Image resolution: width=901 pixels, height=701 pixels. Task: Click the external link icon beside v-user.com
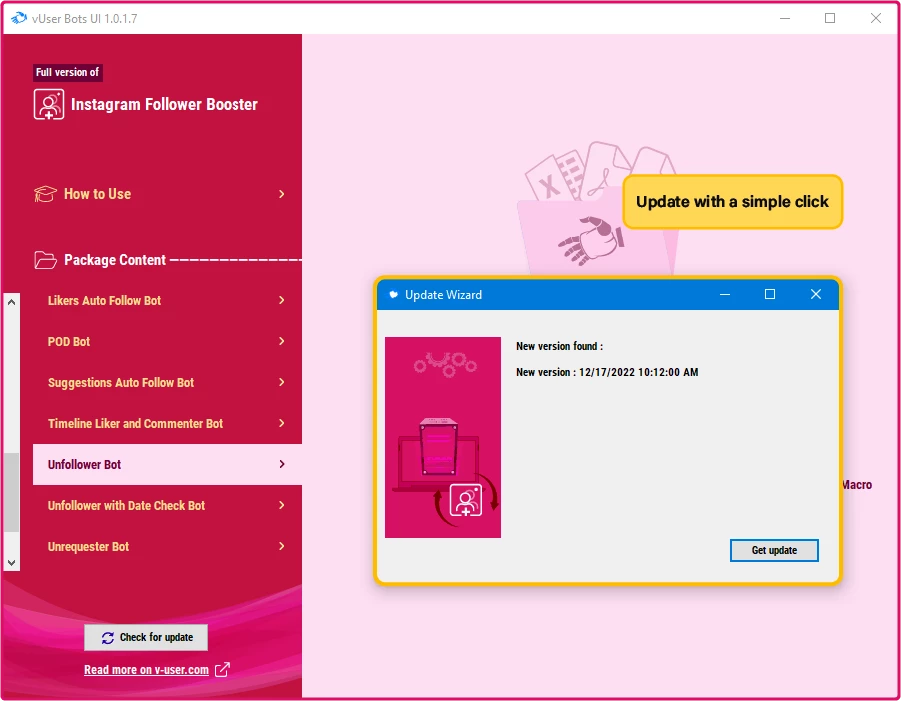222,670
